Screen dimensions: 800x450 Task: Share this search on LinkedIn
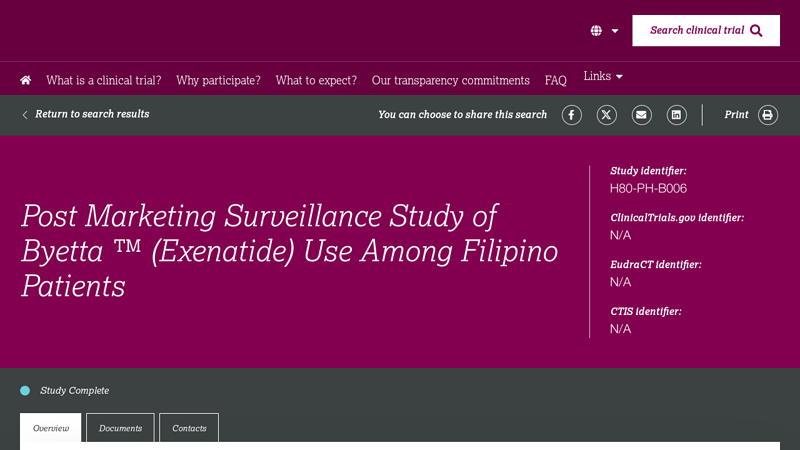[677, 115]
